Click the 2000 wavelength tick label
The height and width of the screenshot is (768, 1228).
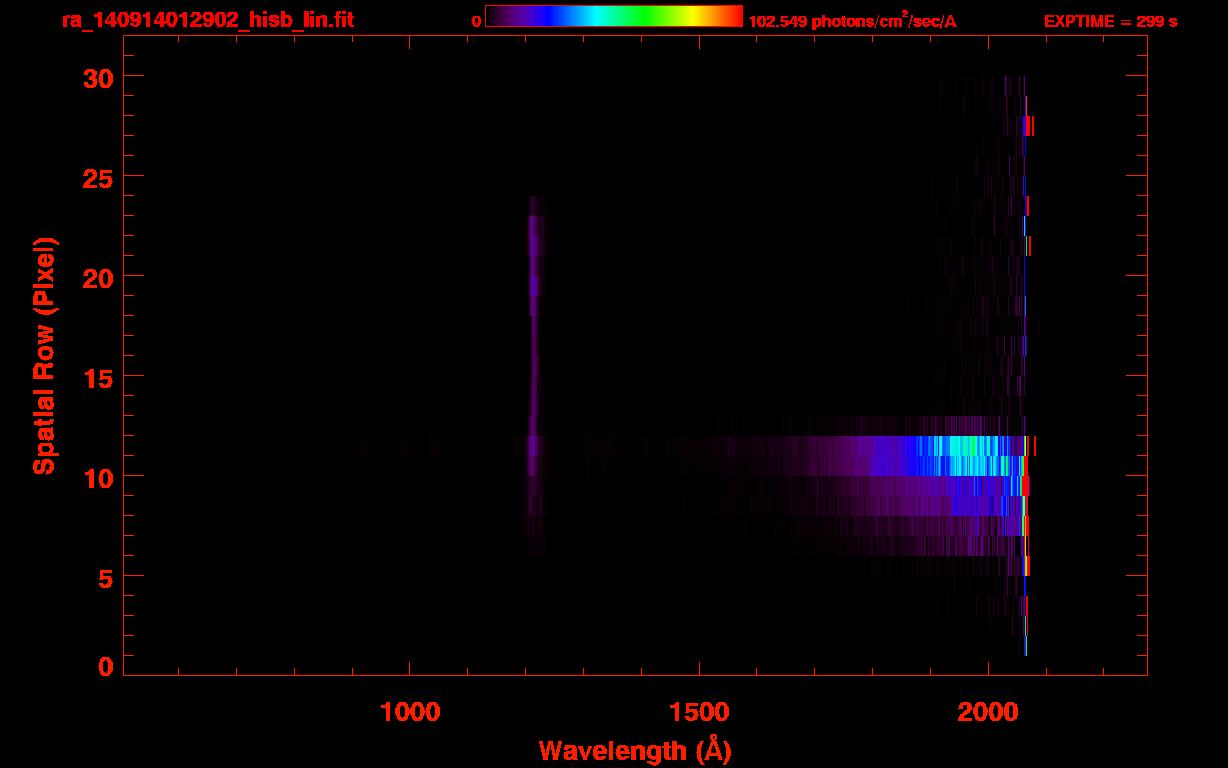pos(987,711)
